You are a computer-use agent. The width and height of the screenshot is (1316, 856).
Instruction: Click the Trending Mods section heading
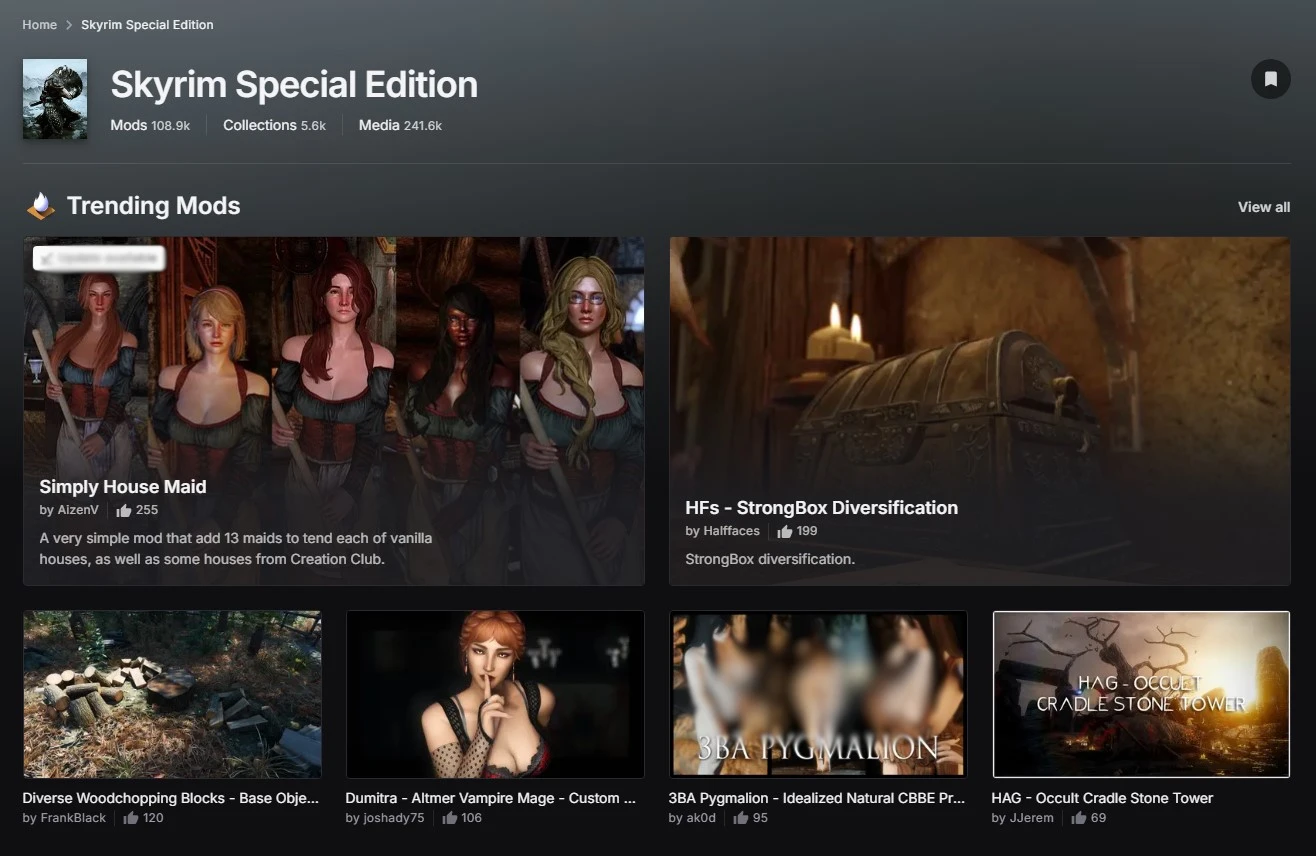coord(154,206)
